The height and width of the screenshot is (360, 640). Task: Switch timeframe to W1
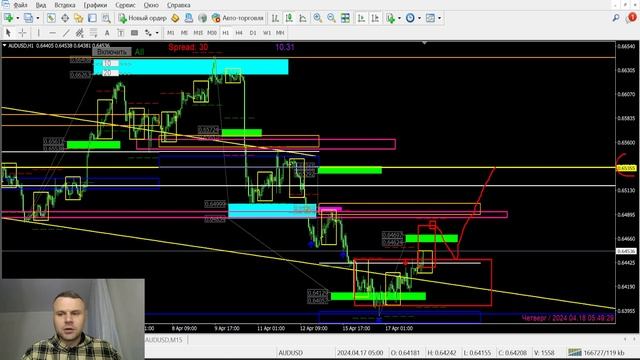pos(267,33)
